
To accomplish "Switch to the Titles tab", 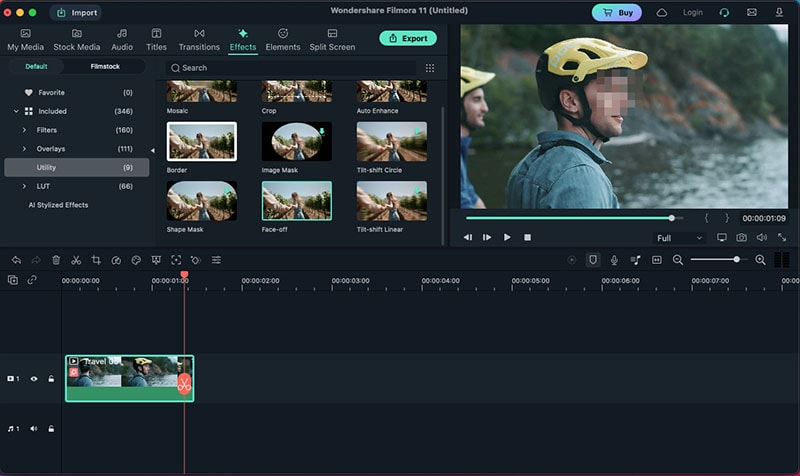I will (x=156, y=40).
